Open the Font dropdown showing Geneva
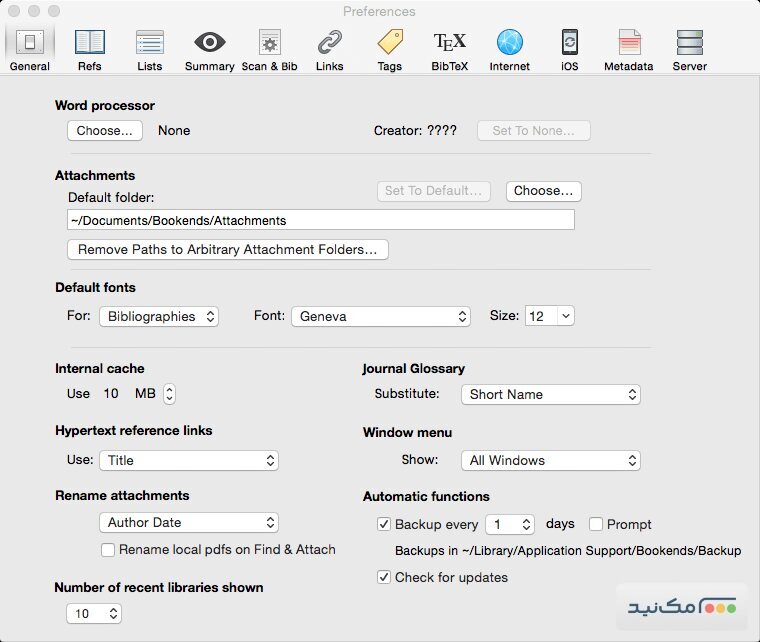This screenshot has width=760, height=642. (380, 316)
